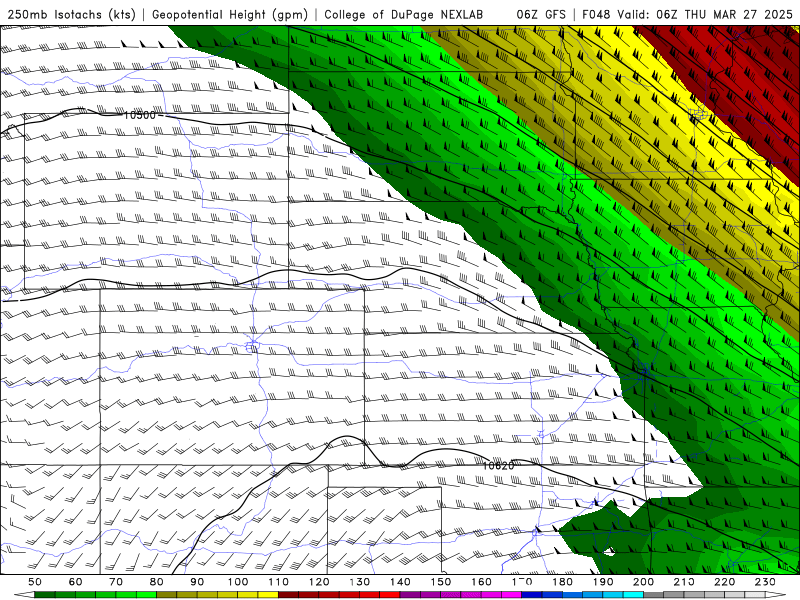The height and width of the screenshot is (600, 800).
Task: Click the 80 value on the color scale
Action: click(x=157, y=582)
